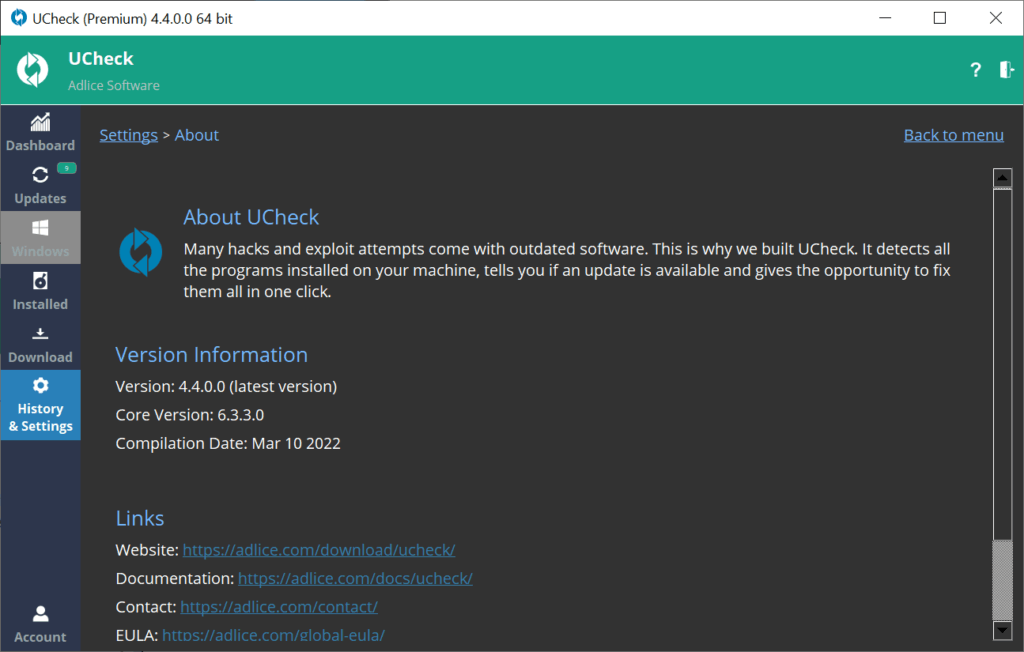The image size is (1024, 652).
Task: Open the adlice.com contact link
Action: pos(279,607)
